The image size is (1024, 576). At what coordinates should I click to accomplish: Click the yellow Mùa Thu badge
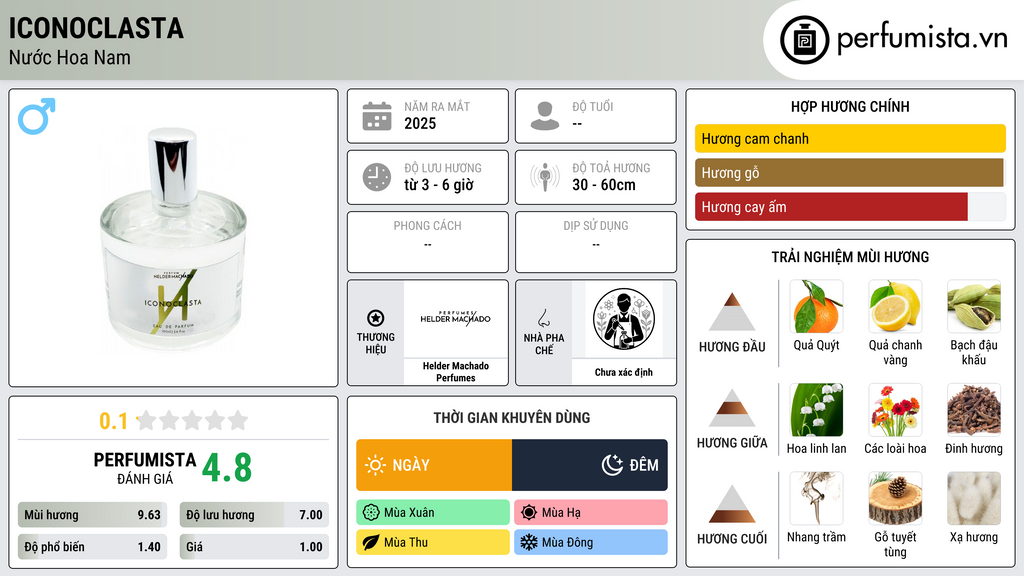point(433,542)
